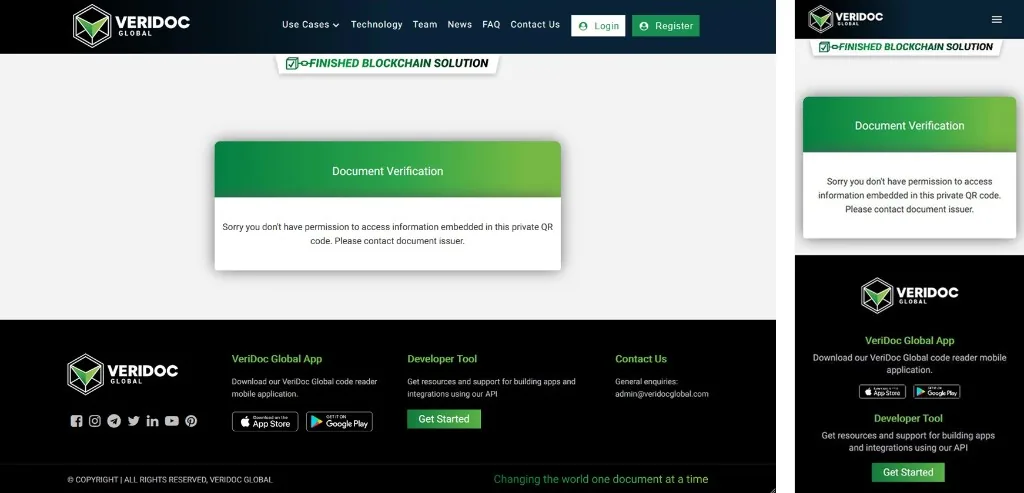Screen dimensions: 1024x493
Task: Click Google Play badge in mobile view
Action: pyautogui.click(x=936, y=392)
